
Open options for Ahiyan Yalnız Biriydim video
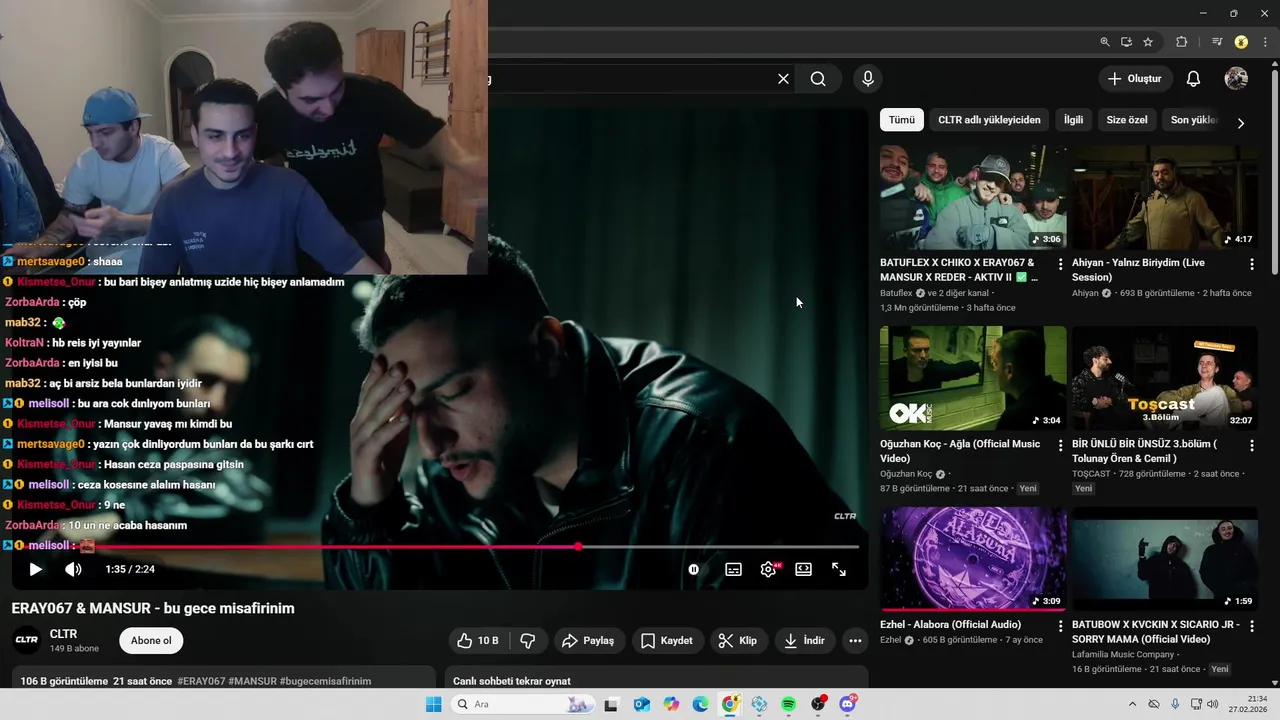(x=1252, y=264)
